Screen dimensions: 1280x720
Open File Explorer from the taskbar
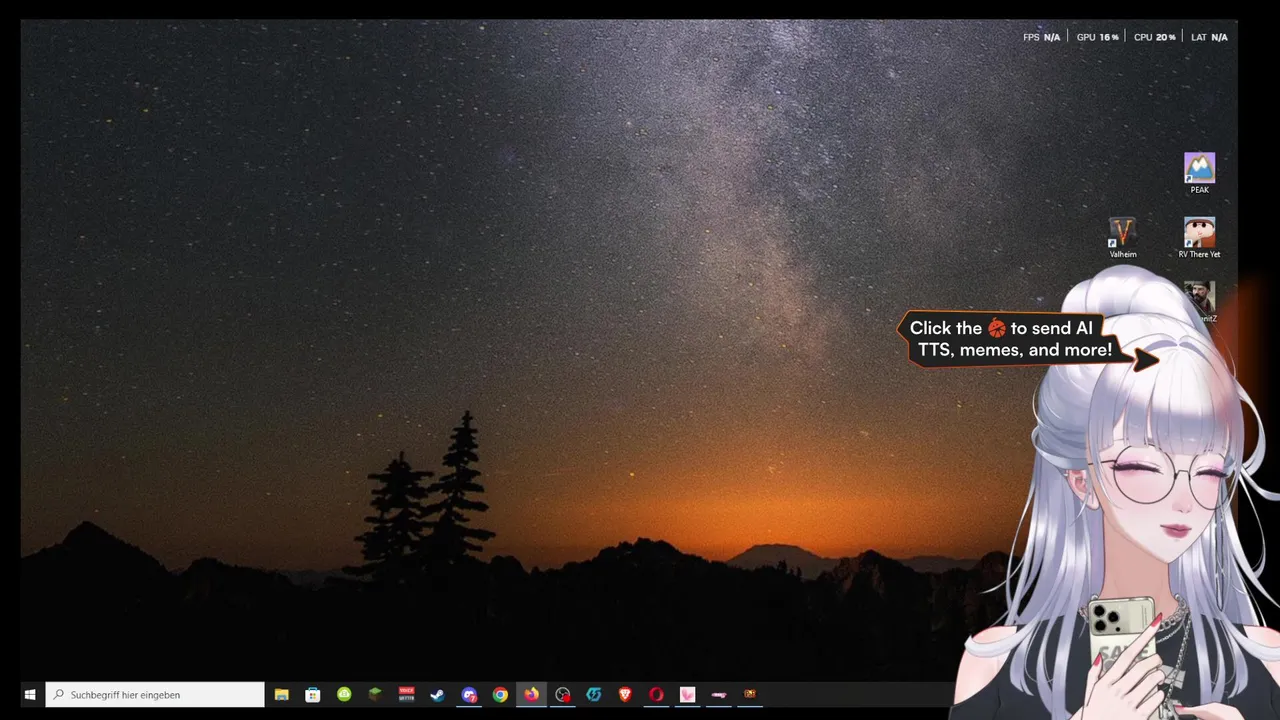282,694
